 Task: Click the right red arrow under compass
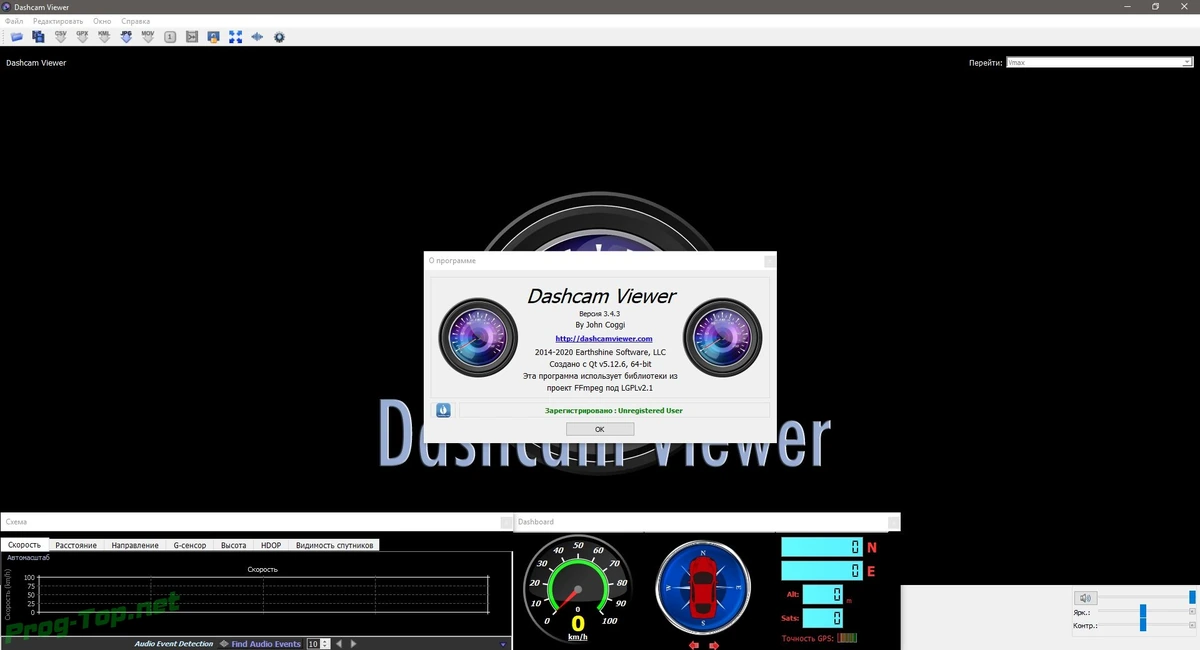714,645
